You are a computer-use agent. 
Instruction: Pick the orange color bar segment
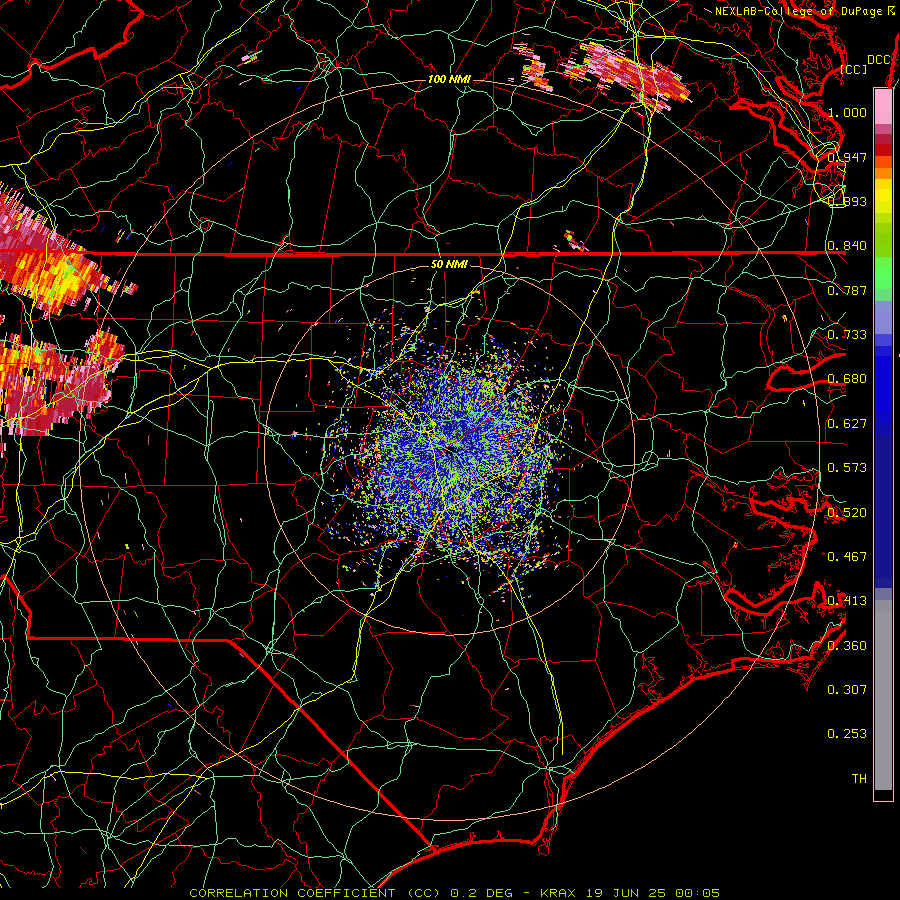coord(883,172)
